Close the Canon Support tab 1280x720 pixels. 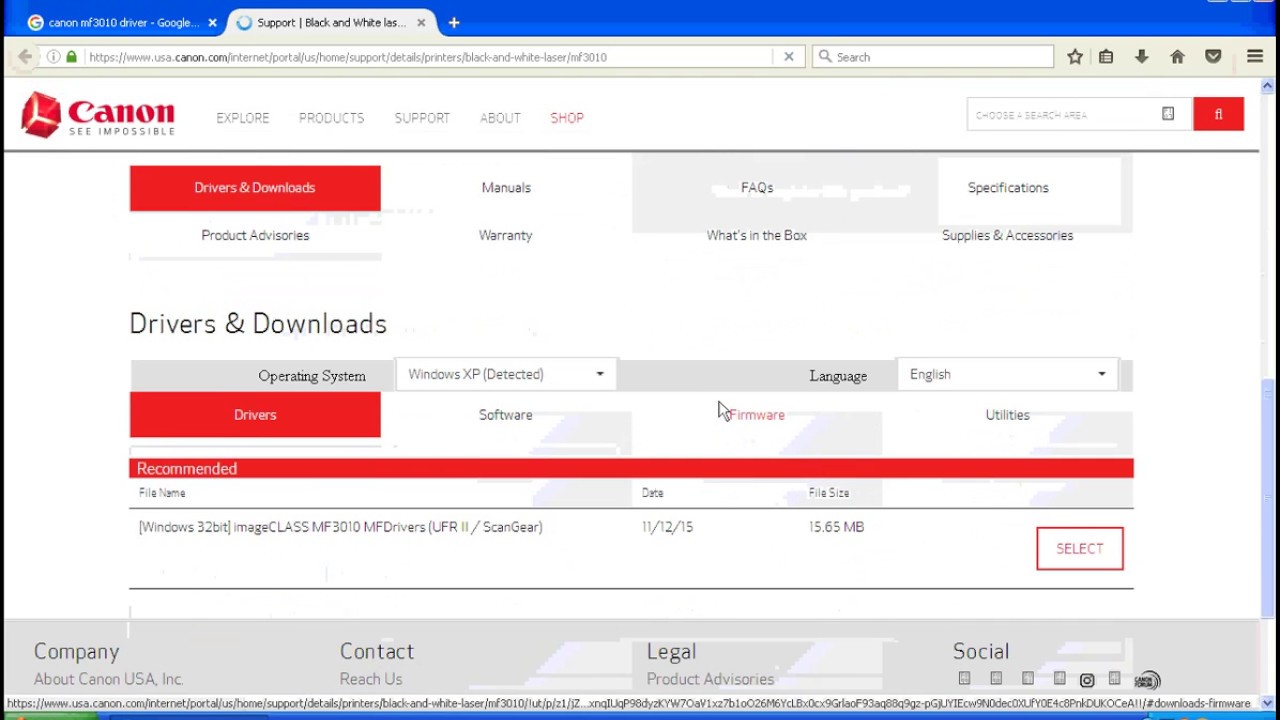click(421, 22)
